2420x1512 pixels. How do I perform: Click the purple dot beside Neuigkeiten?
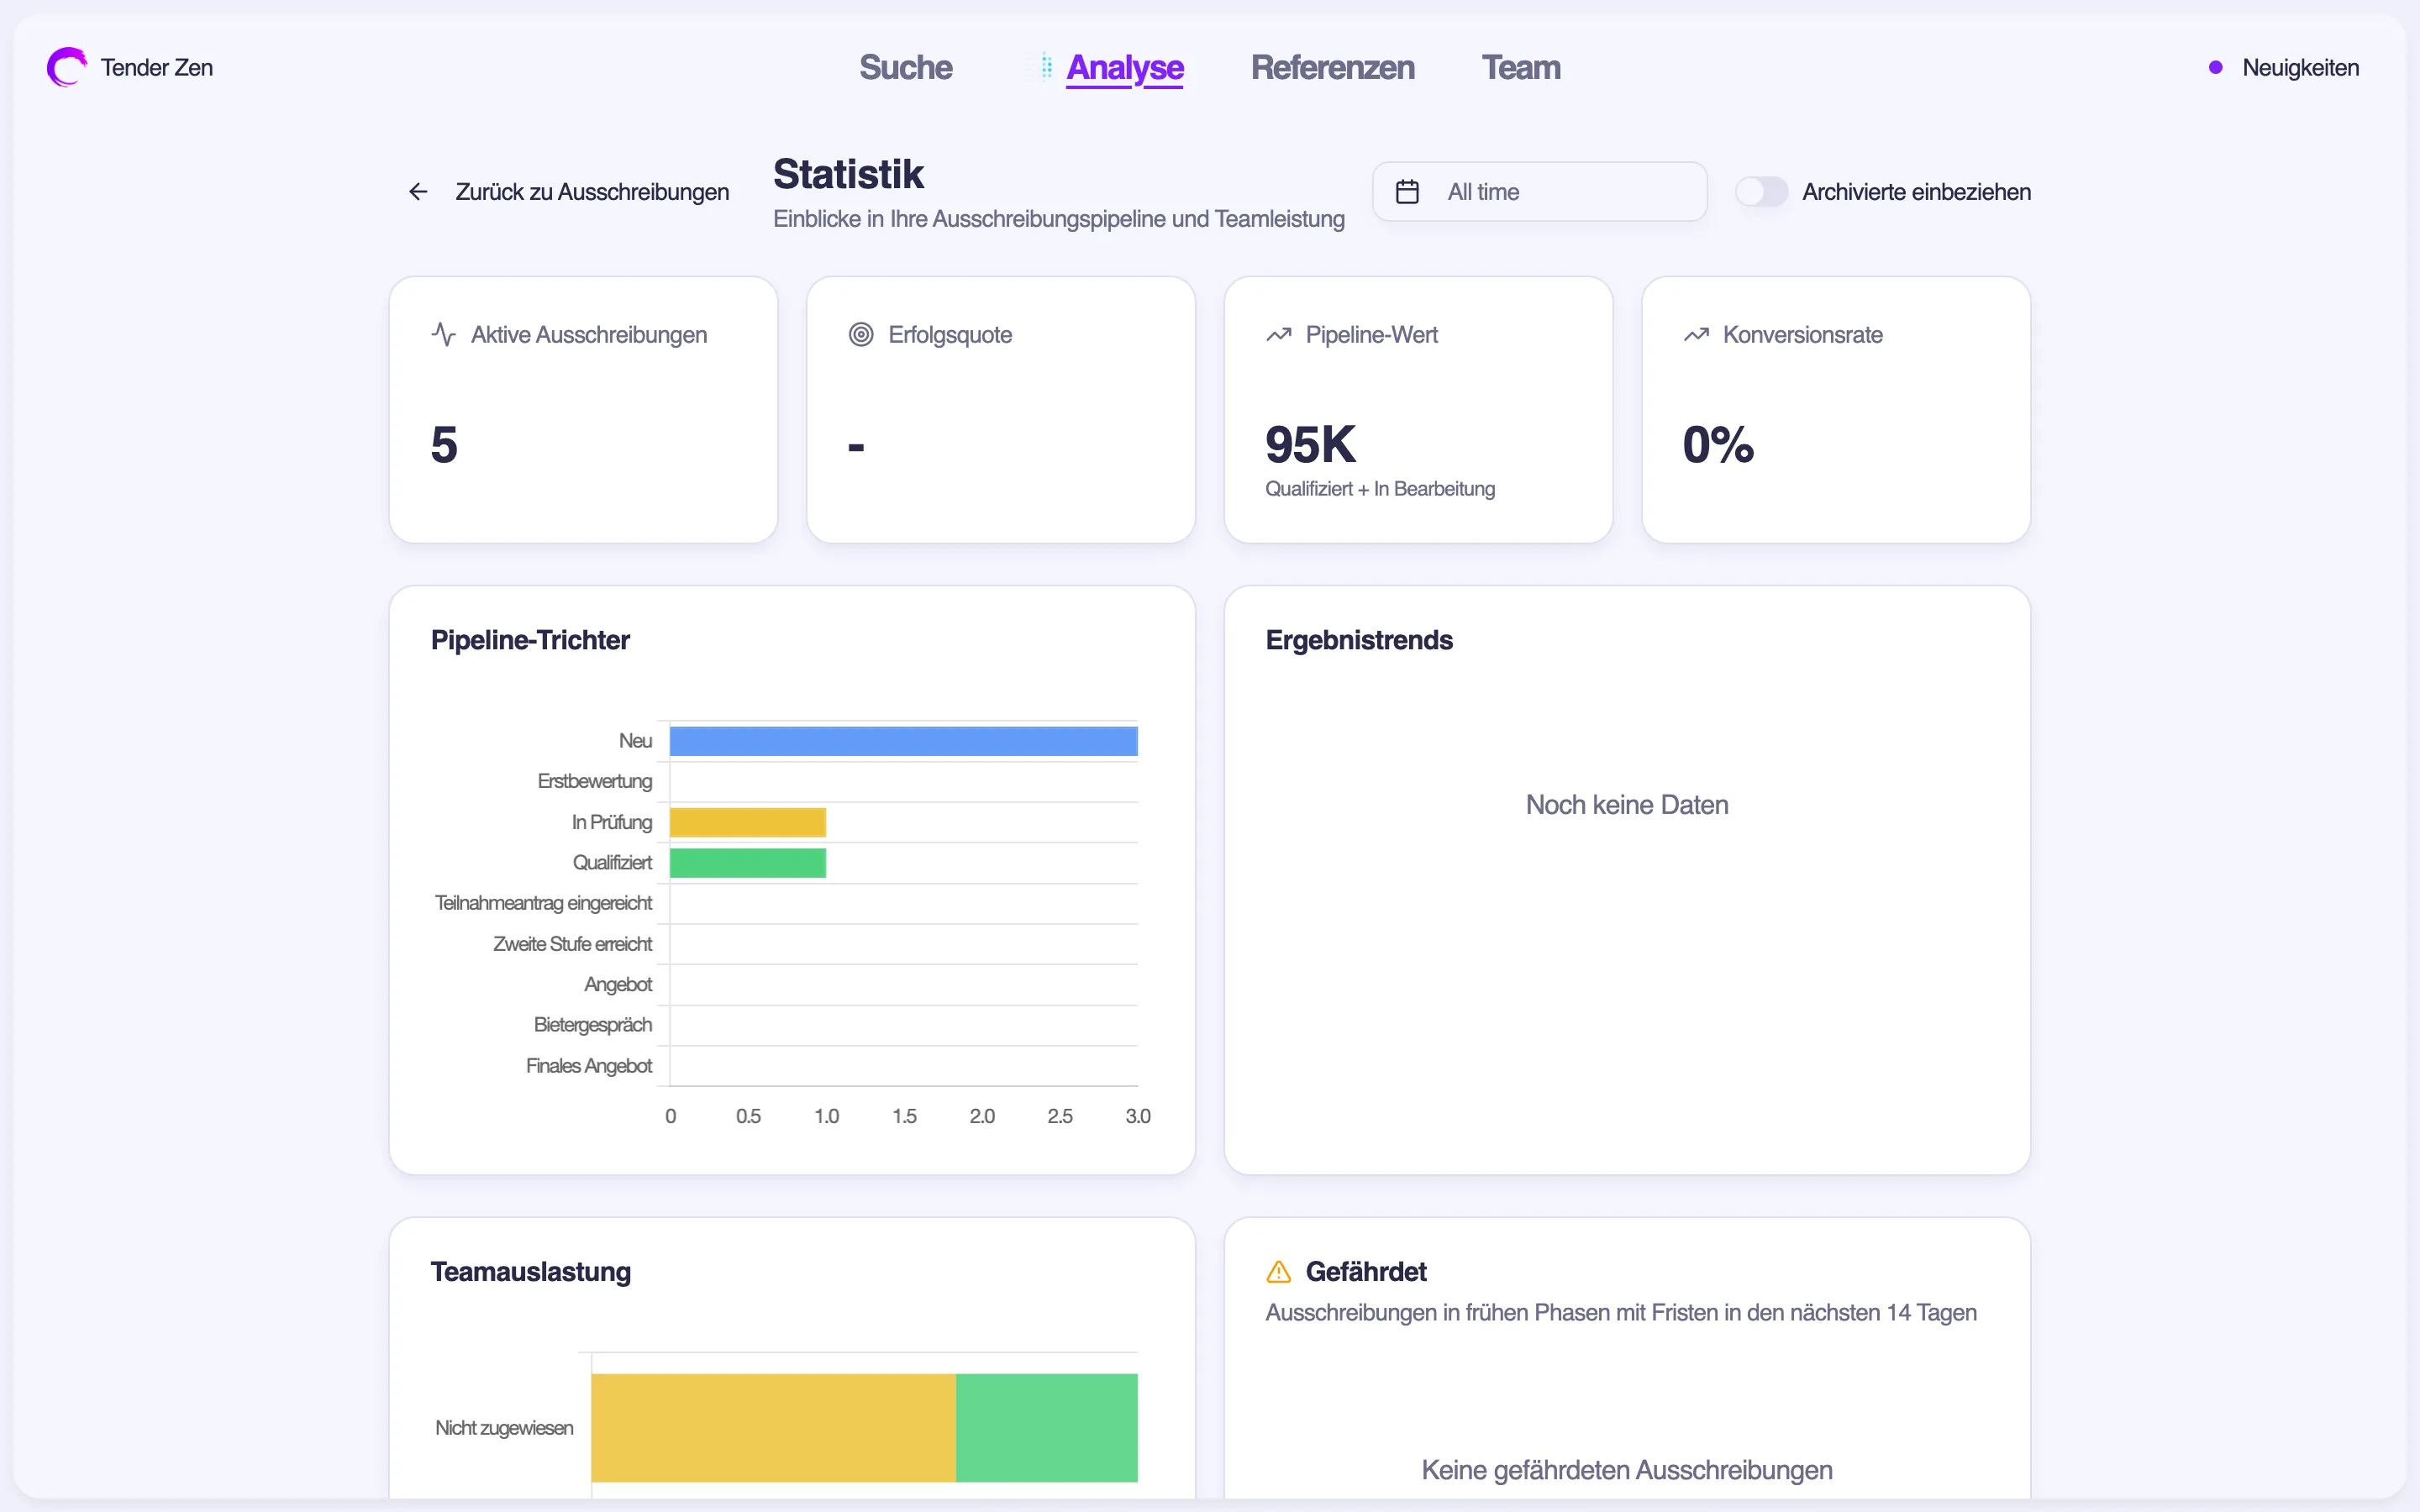[2216, 67]
